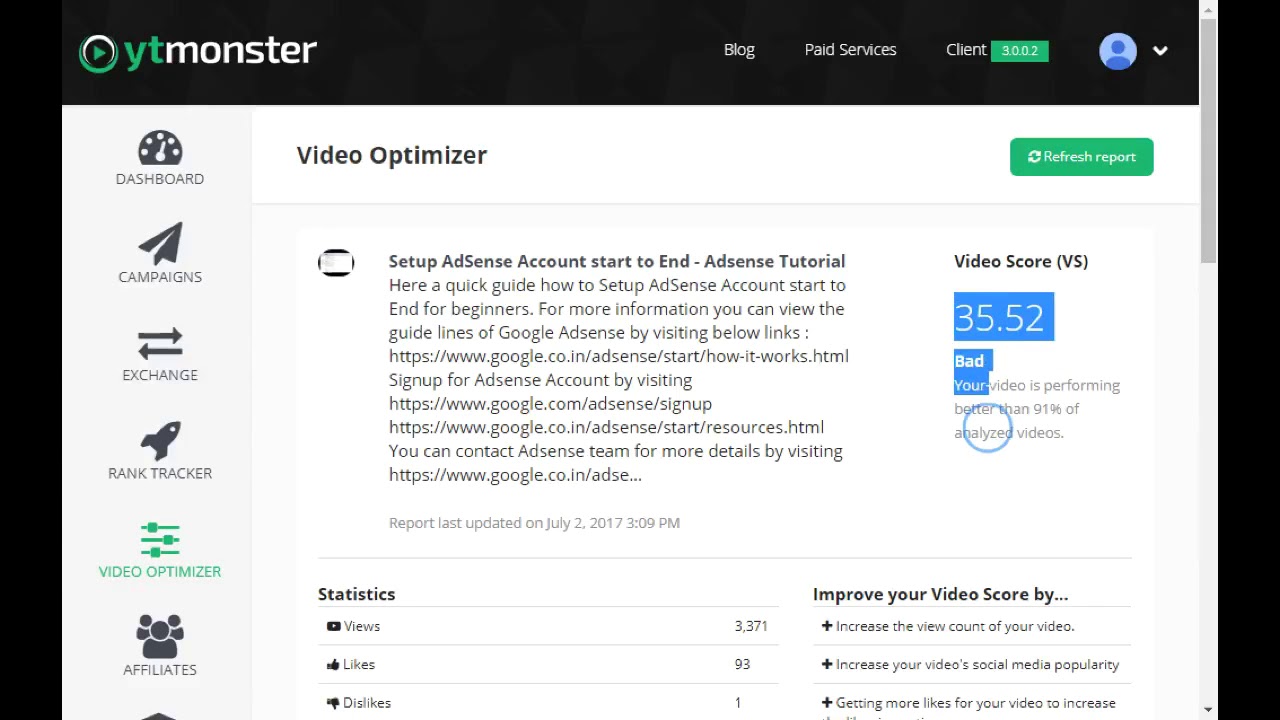
Task: Click the video thumbnail image
Action: (x=336, y=263)
